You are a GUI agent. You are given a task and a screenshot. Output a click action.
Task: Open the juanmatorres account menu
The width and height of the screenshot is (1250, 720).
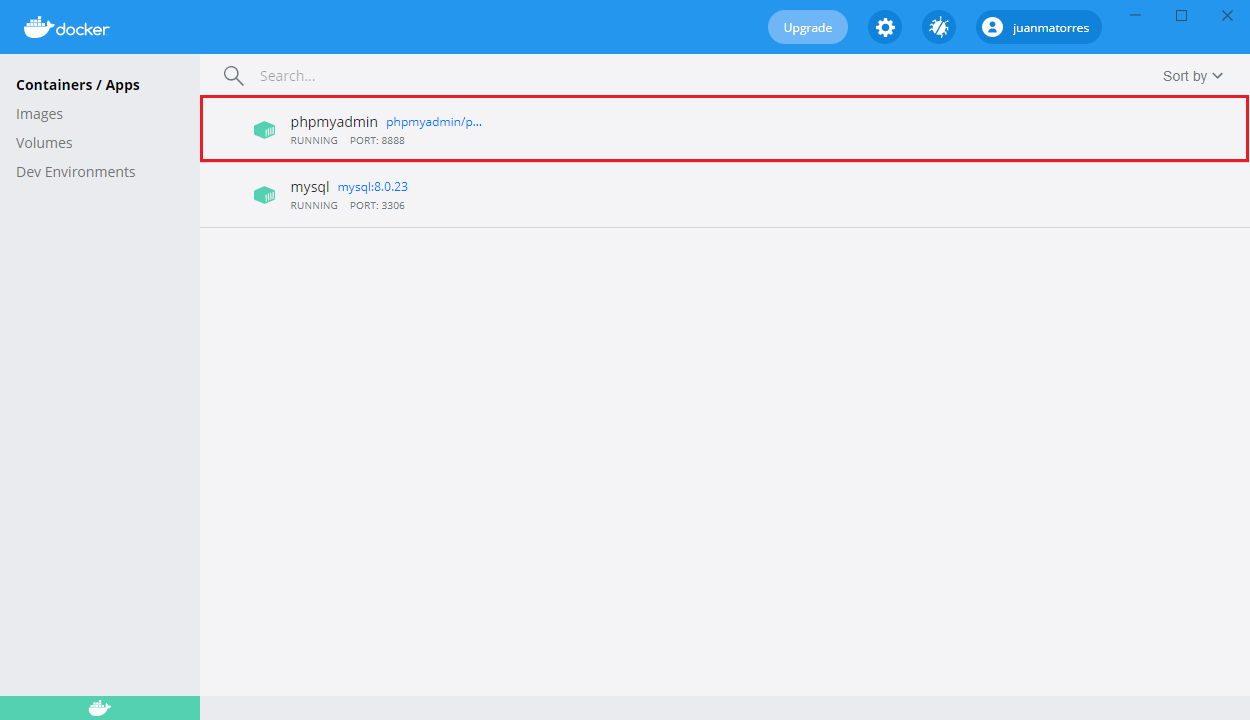point(1038,27)
